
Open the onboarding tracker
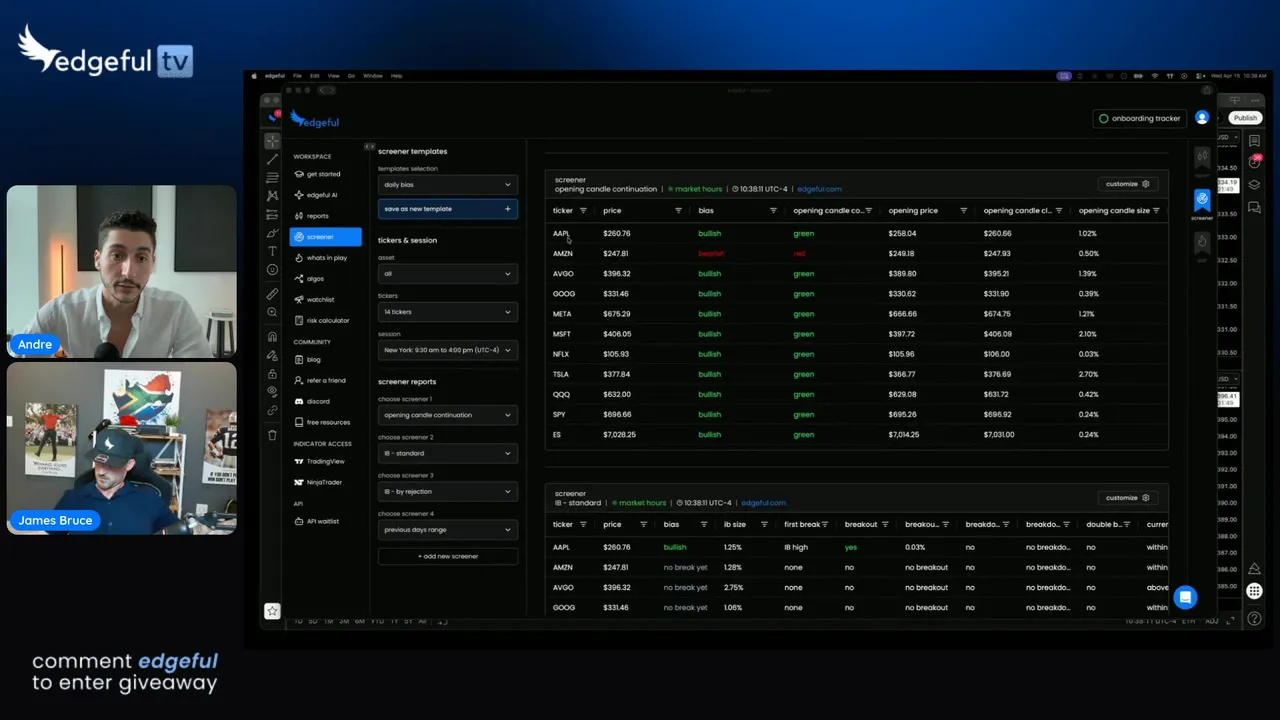pos(1139,118)
